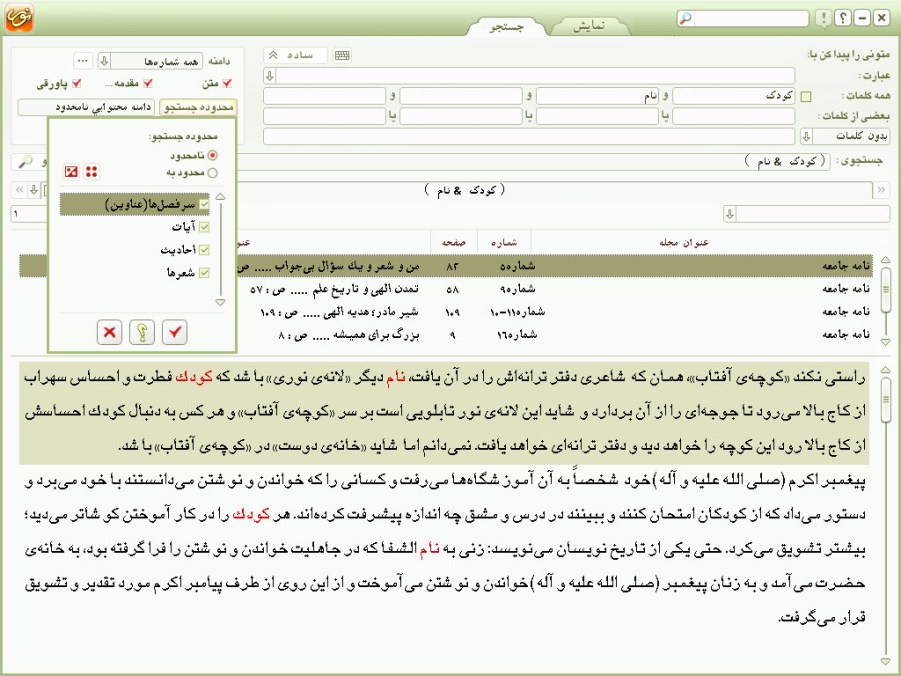Click the input field containing کودک
Viewport: 901px width, 676px height.
tap(734, 96)
